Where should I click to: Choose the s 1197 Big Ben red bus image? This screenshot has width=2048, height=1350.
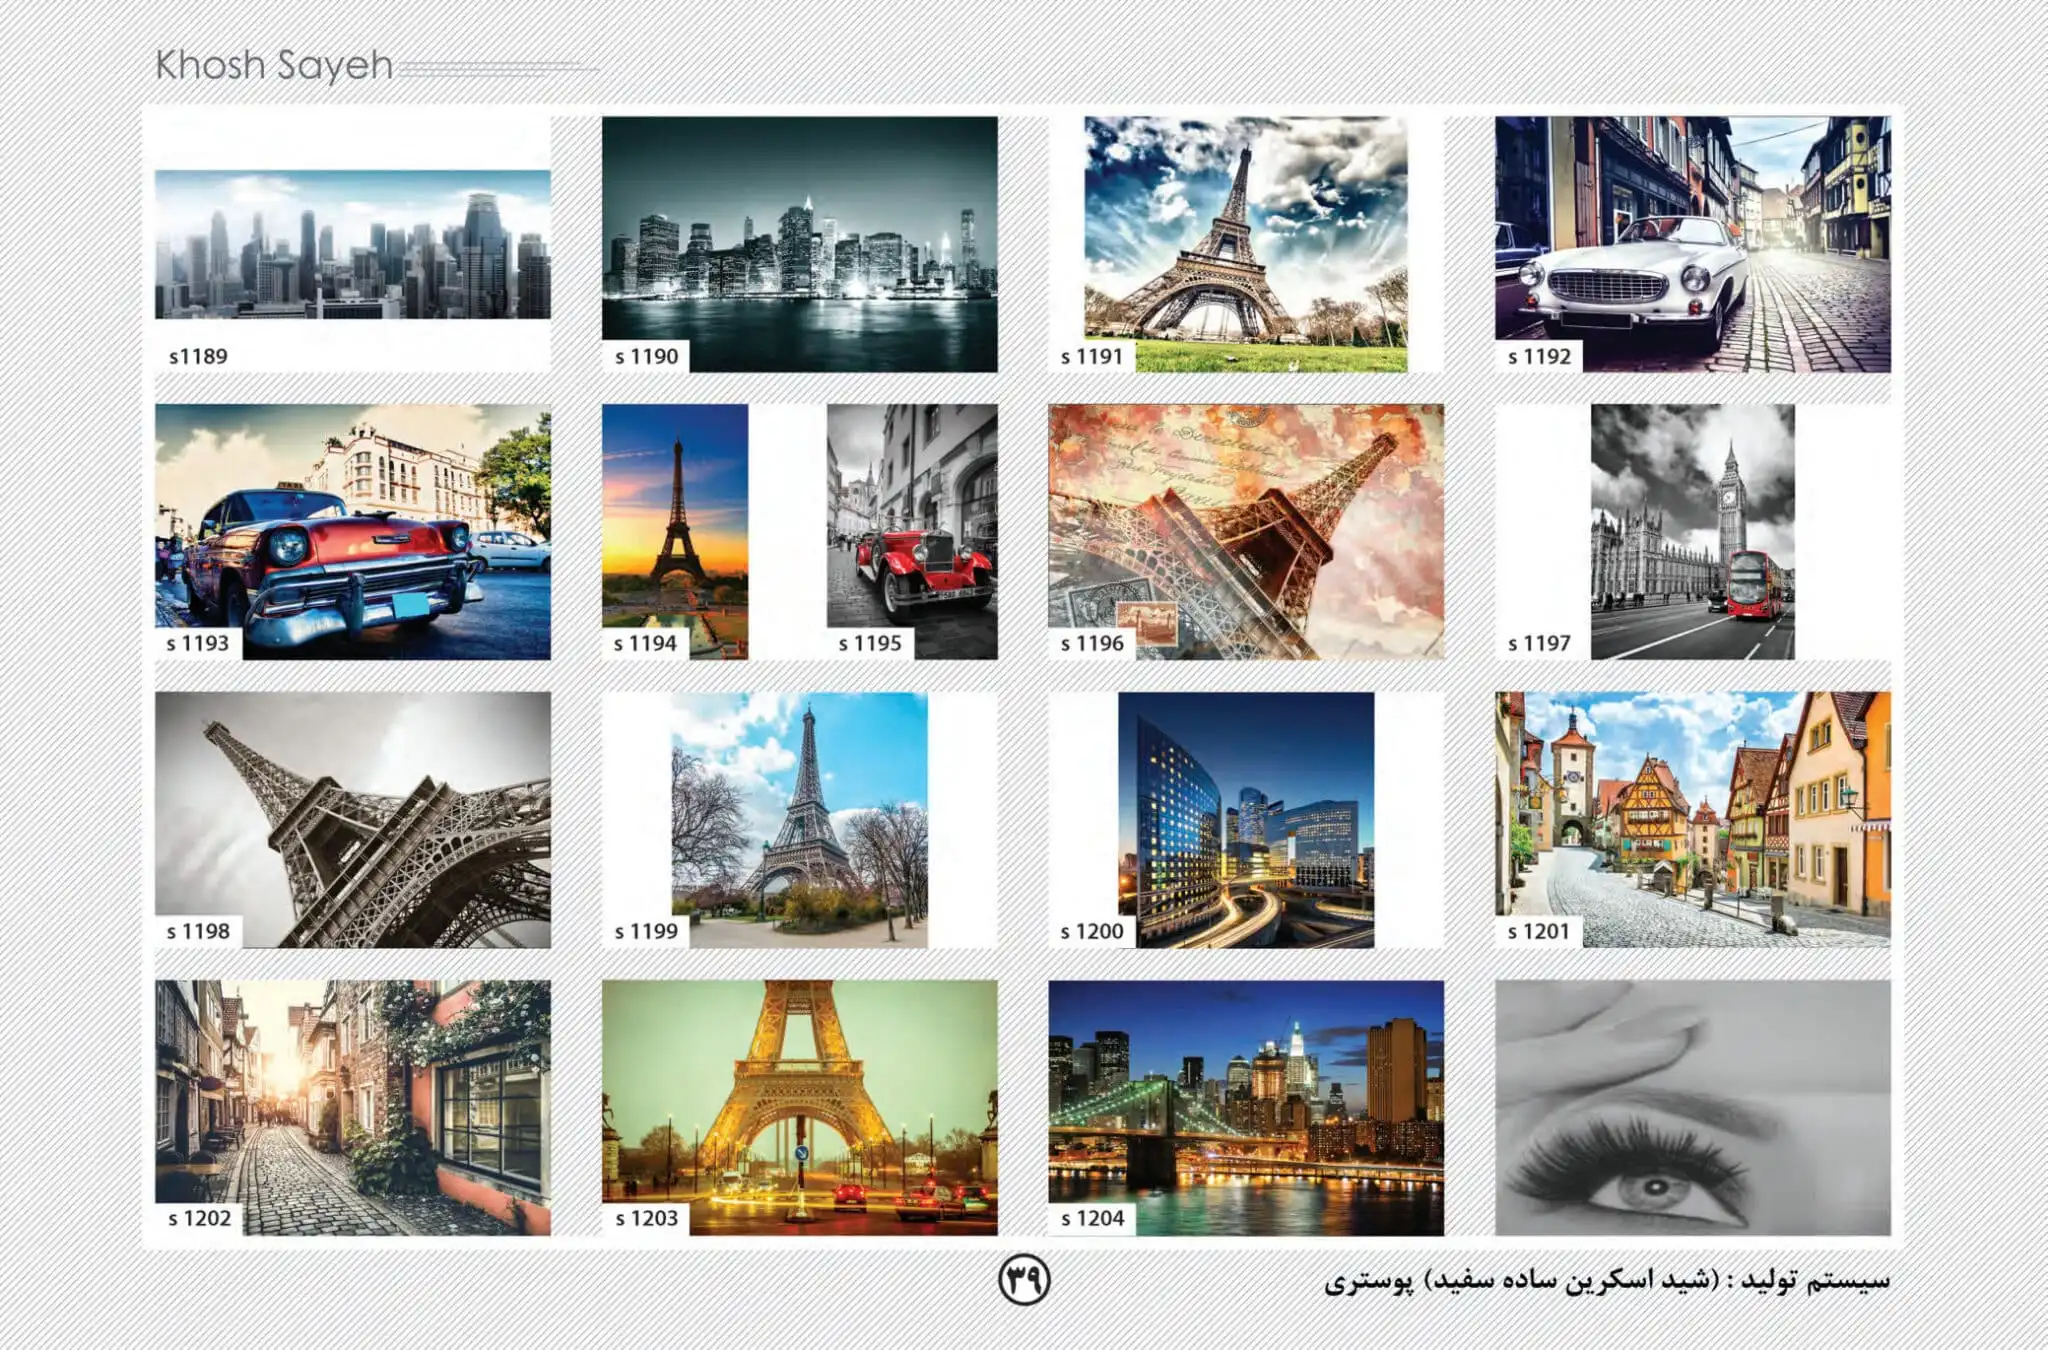(1692, 532)
